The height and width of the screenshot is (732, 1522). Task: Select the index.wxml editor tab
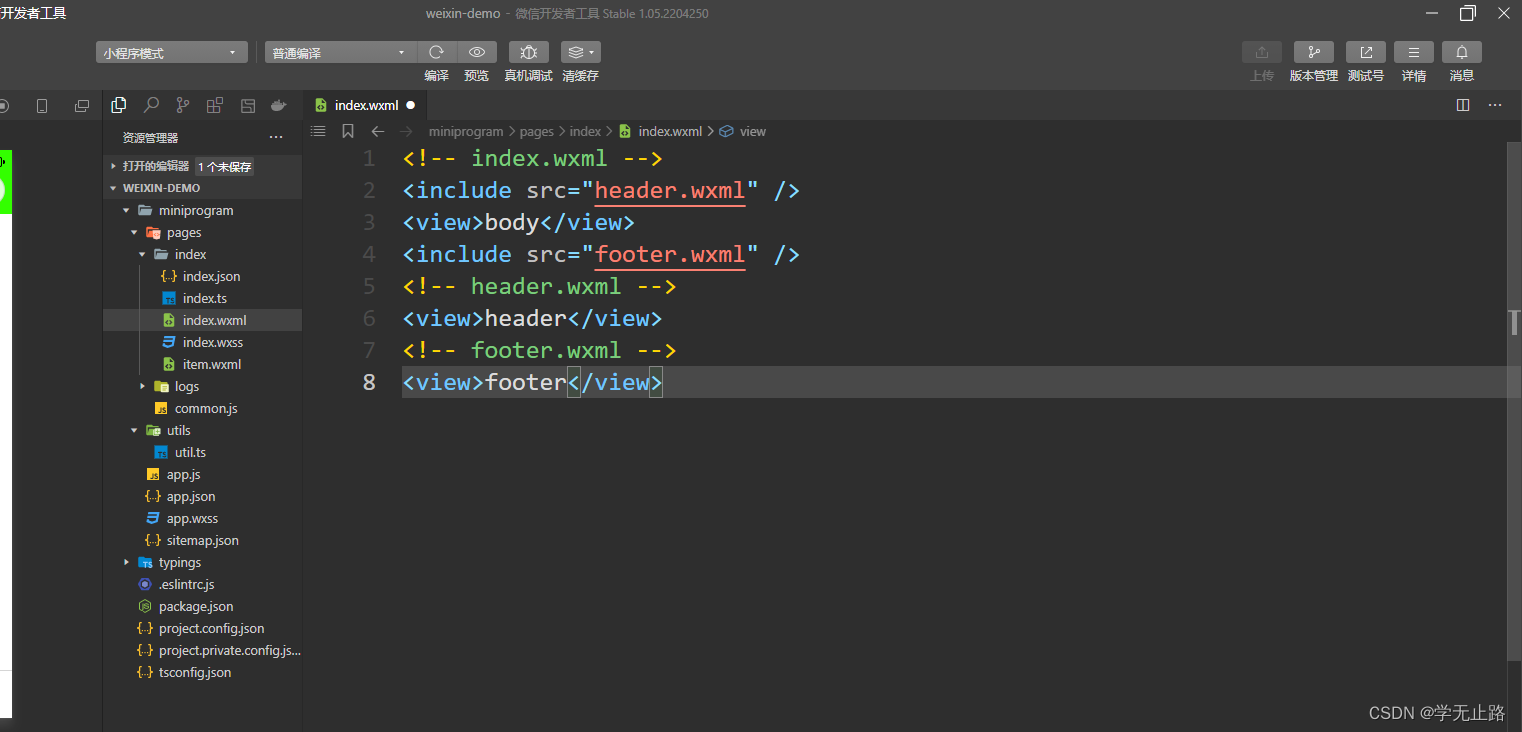[366, 105]
